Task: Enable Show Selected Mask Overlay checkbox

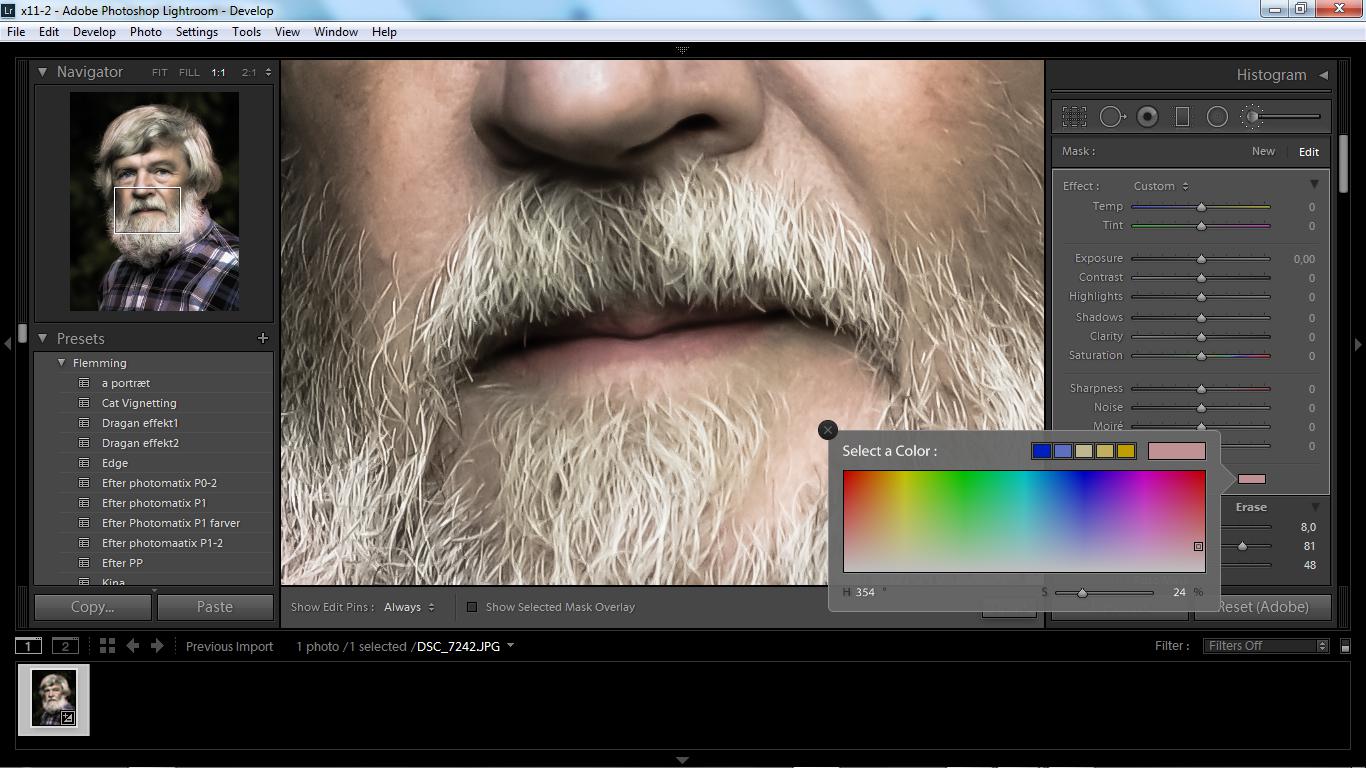Action: [472, 607]
